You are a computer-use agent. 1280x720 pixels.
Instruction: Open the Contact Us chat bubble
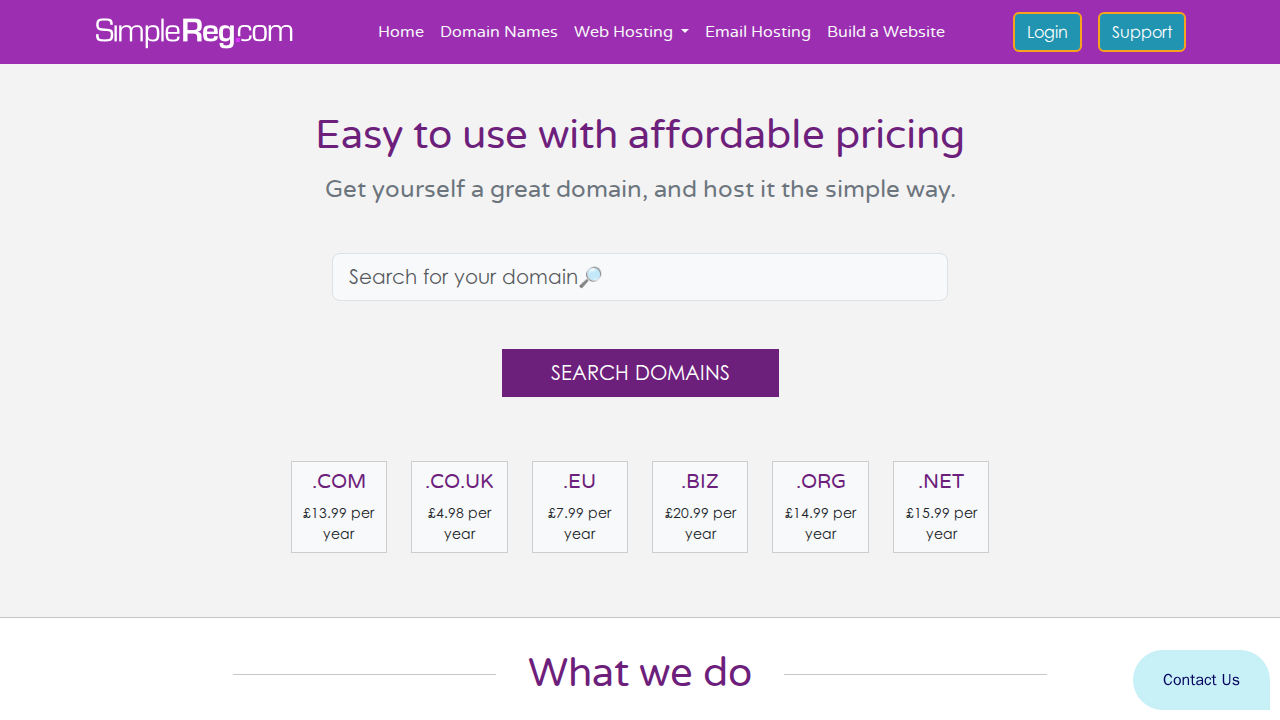click(x=1201, y=680)
